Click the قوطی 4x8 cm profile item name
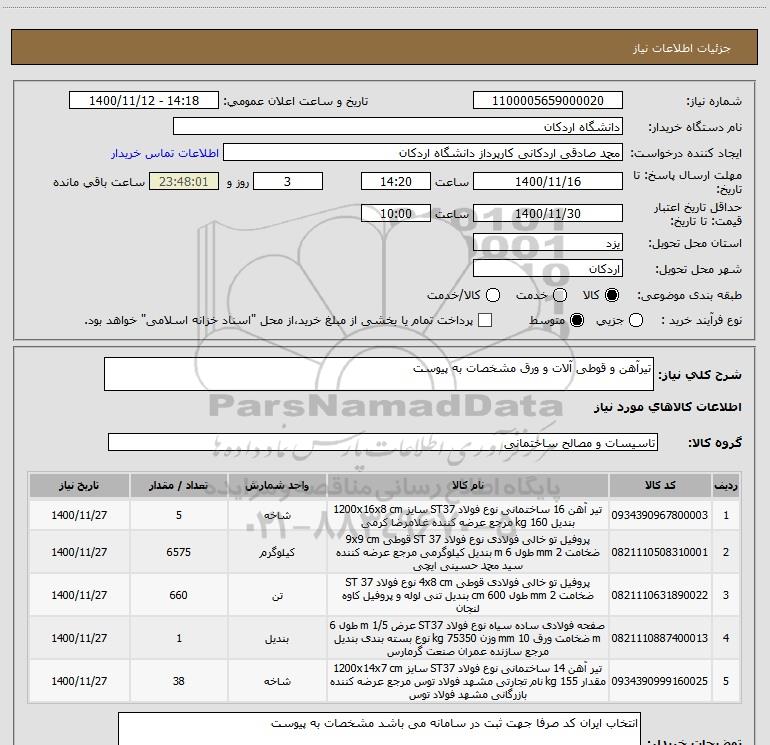 [x=468, y=595]
